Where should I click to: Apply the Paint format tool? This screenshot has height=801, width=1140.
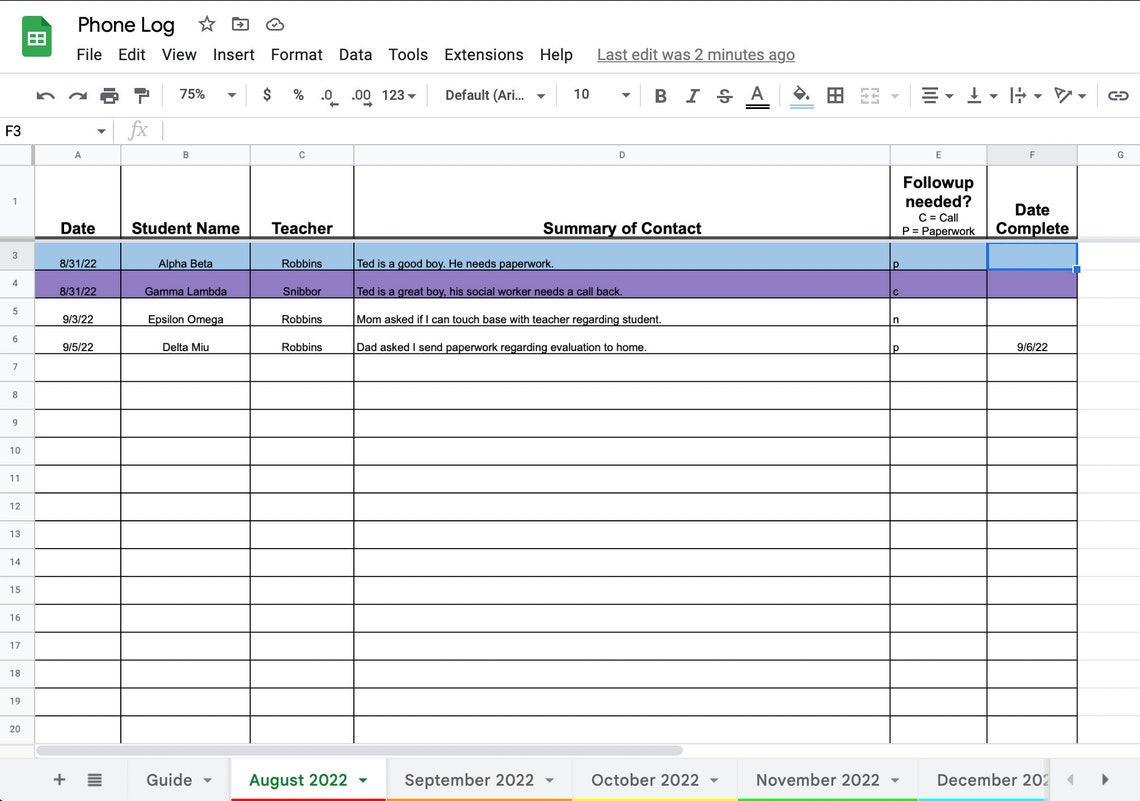[141, 95]
